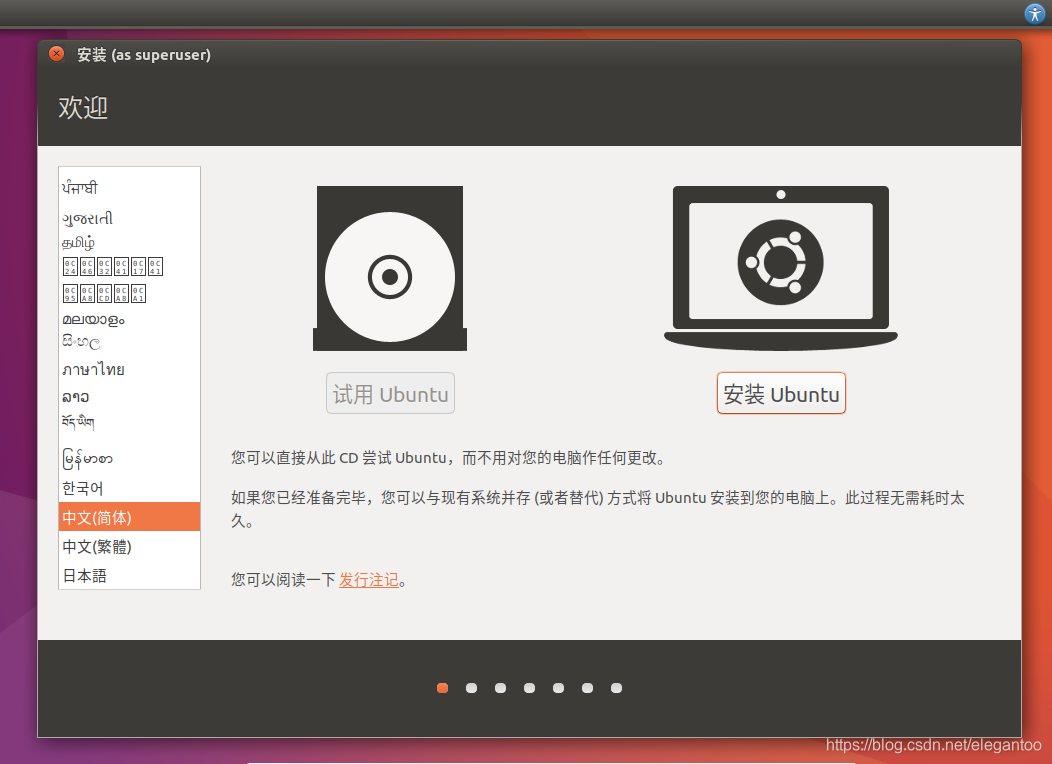1052x764 pixels.
Task: Select မြန်မာစာ in the language list
Action: point(129,459)
